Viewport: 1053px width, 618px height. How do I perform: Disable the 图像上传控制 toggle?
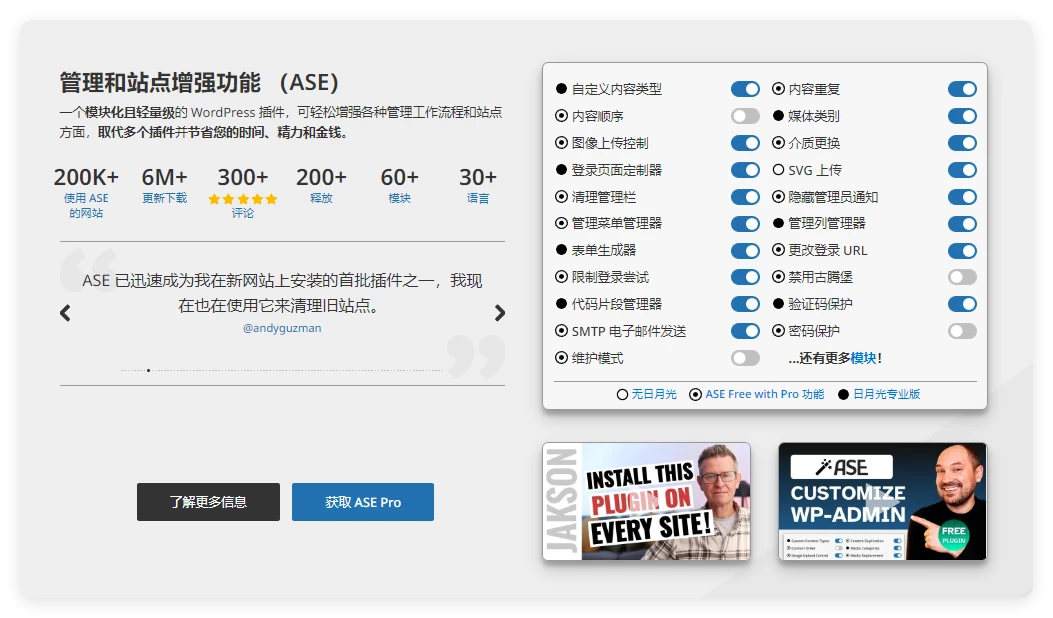pos(745,143)
